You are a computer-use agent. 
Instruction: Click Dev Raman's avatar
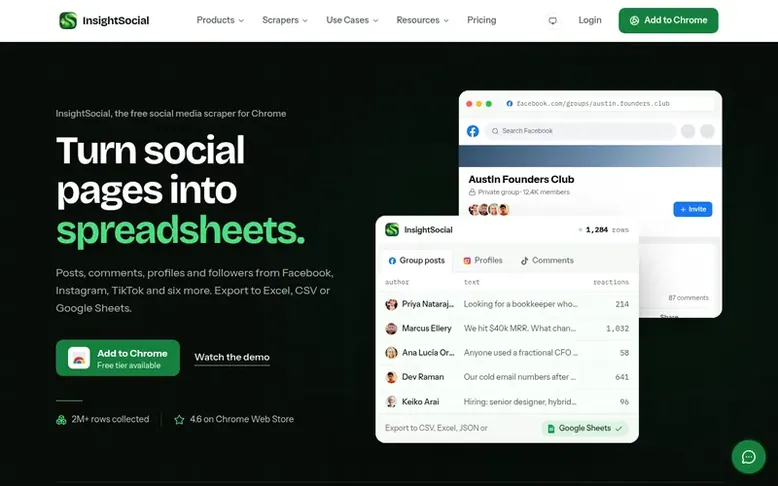pos(391,377)
